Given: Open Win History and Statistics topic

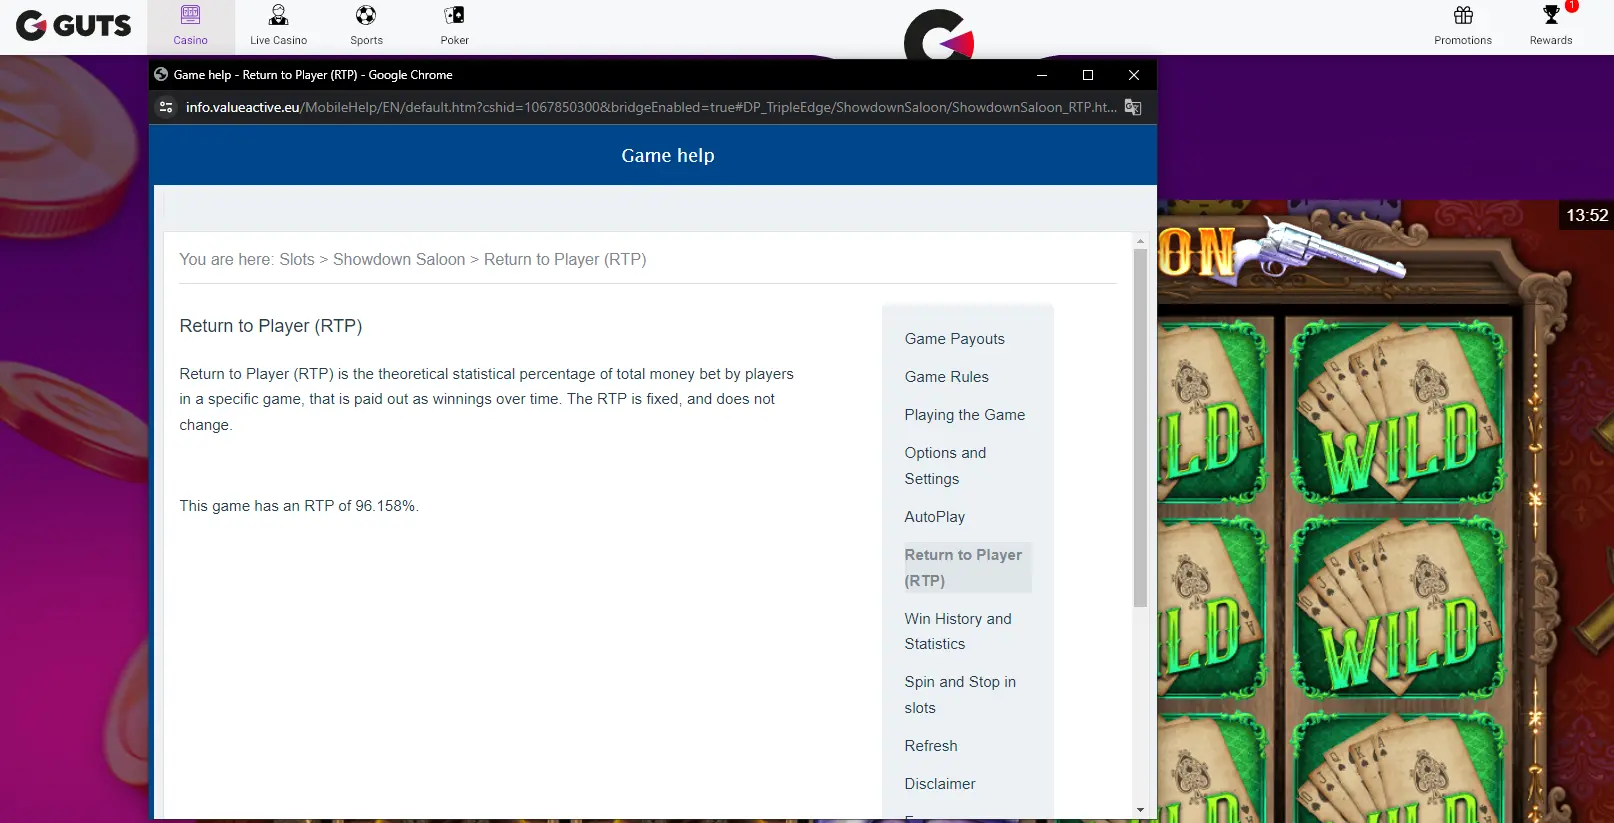Looking at the screenshot, I should click(958, 631).
